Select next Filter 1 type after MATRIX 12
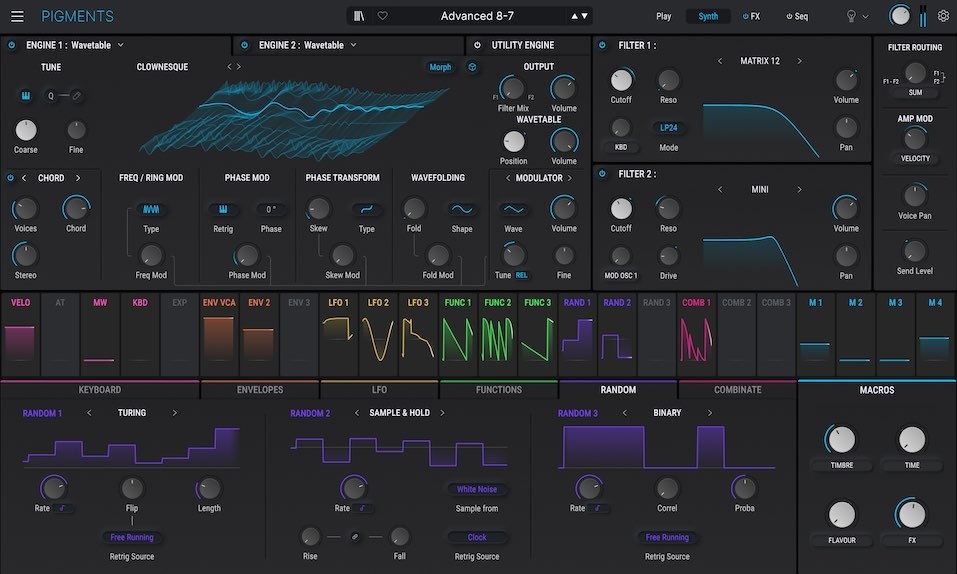 coord(799,61)
